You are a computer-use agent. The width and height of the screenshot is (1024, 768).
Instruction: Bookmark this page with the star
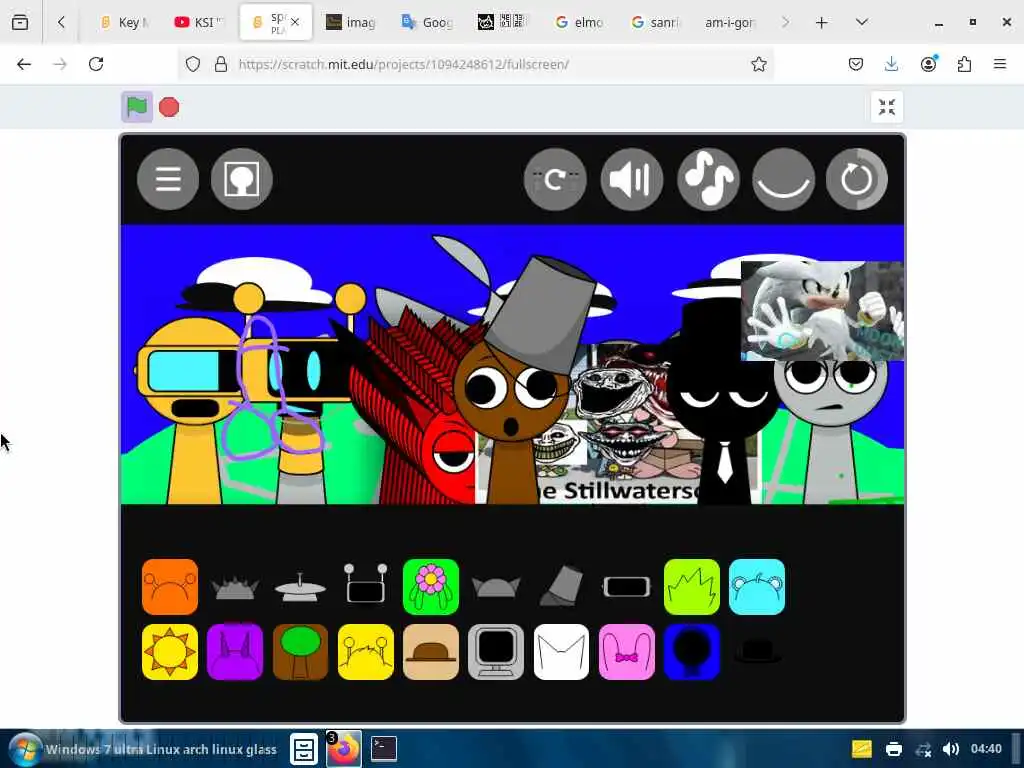click(x=758, y=64)
